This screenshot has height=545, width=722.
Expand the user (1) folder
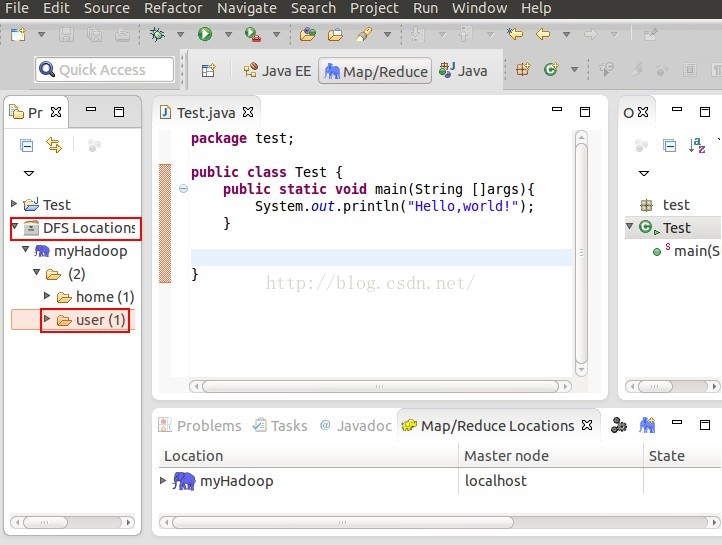(47, 318)
